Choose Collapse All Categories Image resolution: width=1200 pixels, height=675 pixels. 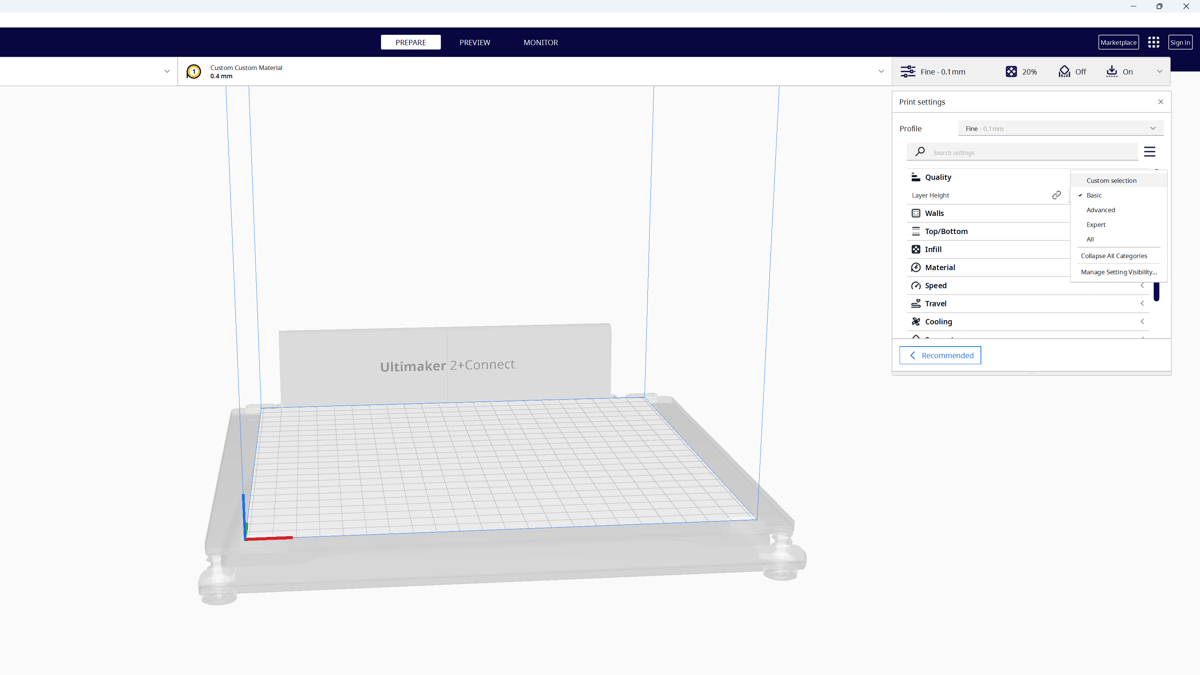point(1118,256)
